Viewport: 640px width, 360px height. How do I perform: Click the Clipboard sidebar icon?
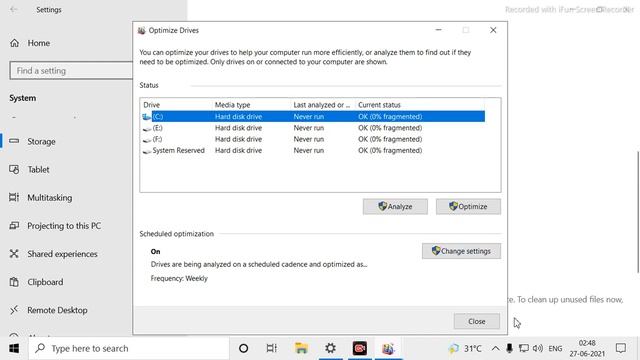coord(14,282)
